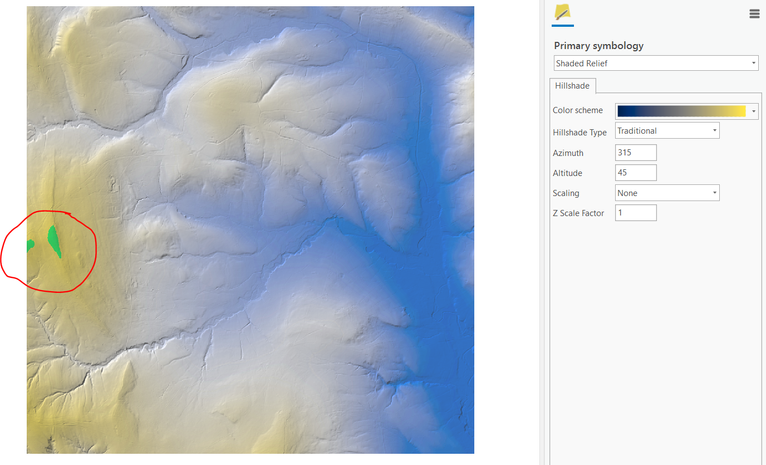Open the Primary symbology Shaded Relief dropdown
The width and height of the screenshot is (766, 465).
(x=656, y=63)
